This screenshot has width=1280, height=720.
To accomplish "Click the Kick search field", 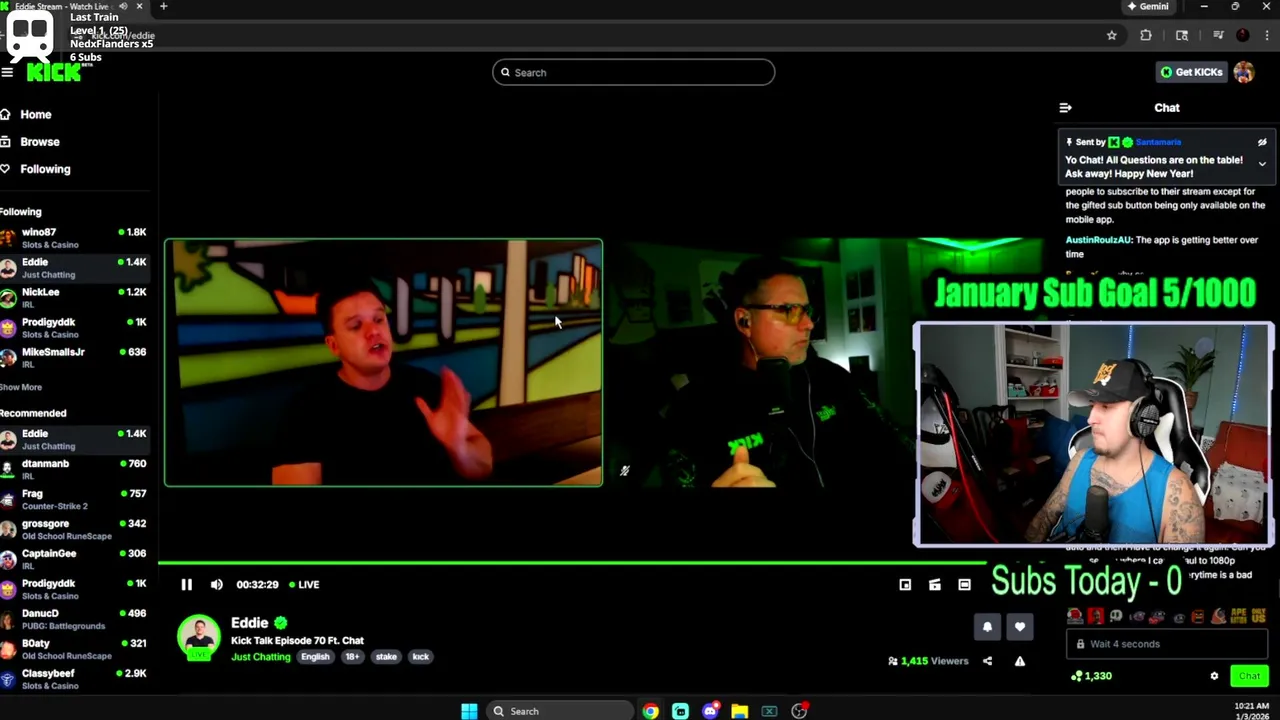I will [633, 72].
